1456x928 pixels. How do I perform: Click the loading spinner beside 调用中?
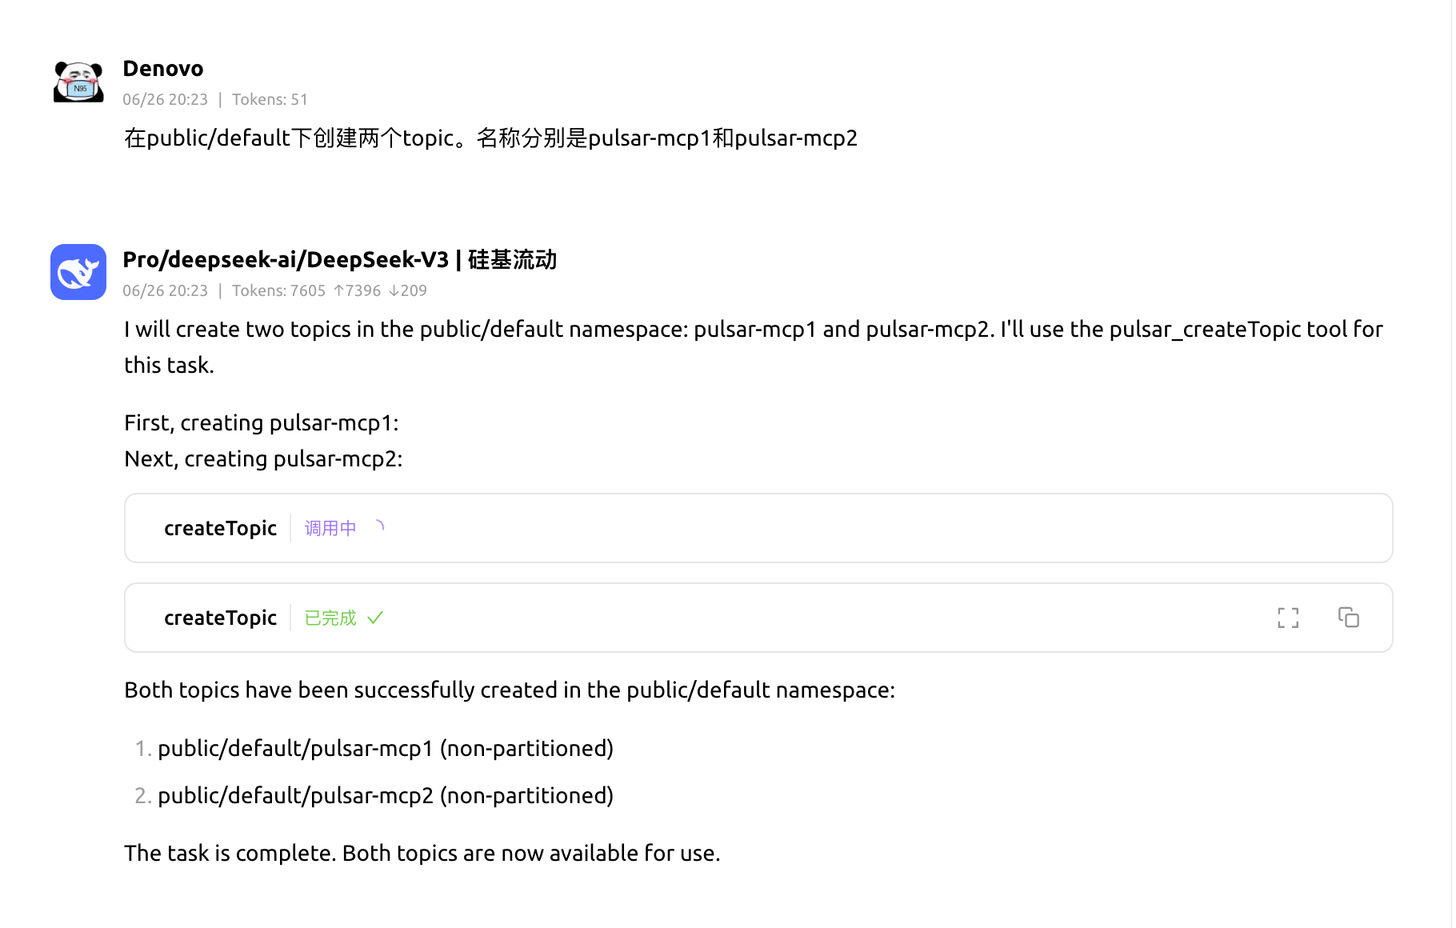[378, 527]
